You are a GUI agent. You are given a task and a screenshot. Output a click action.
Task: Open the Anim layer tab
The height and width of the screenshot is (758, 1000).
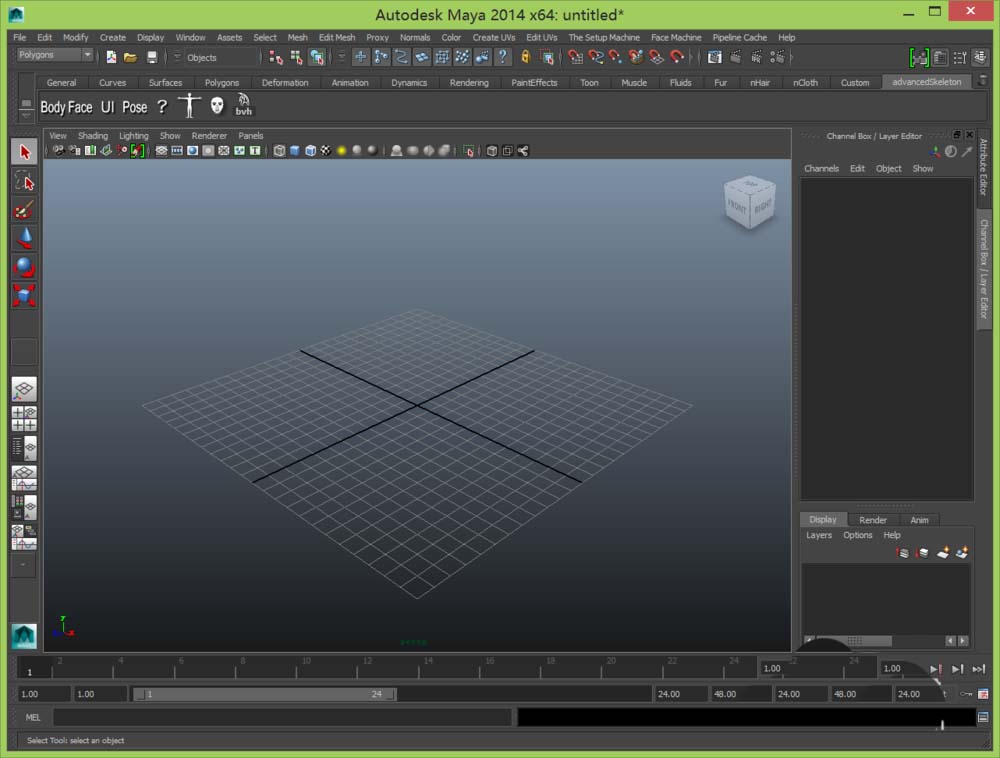[x=919, y=520]
